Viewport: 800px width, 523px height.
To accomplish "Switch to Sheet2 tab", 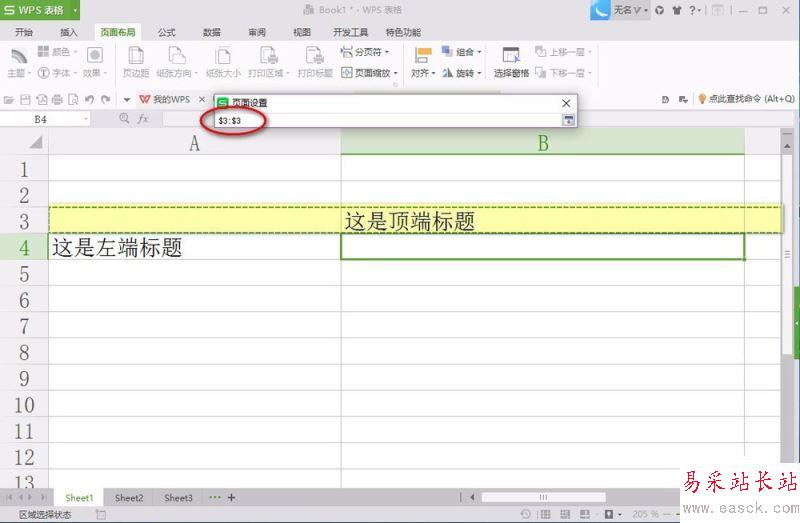I will (129, 497).
